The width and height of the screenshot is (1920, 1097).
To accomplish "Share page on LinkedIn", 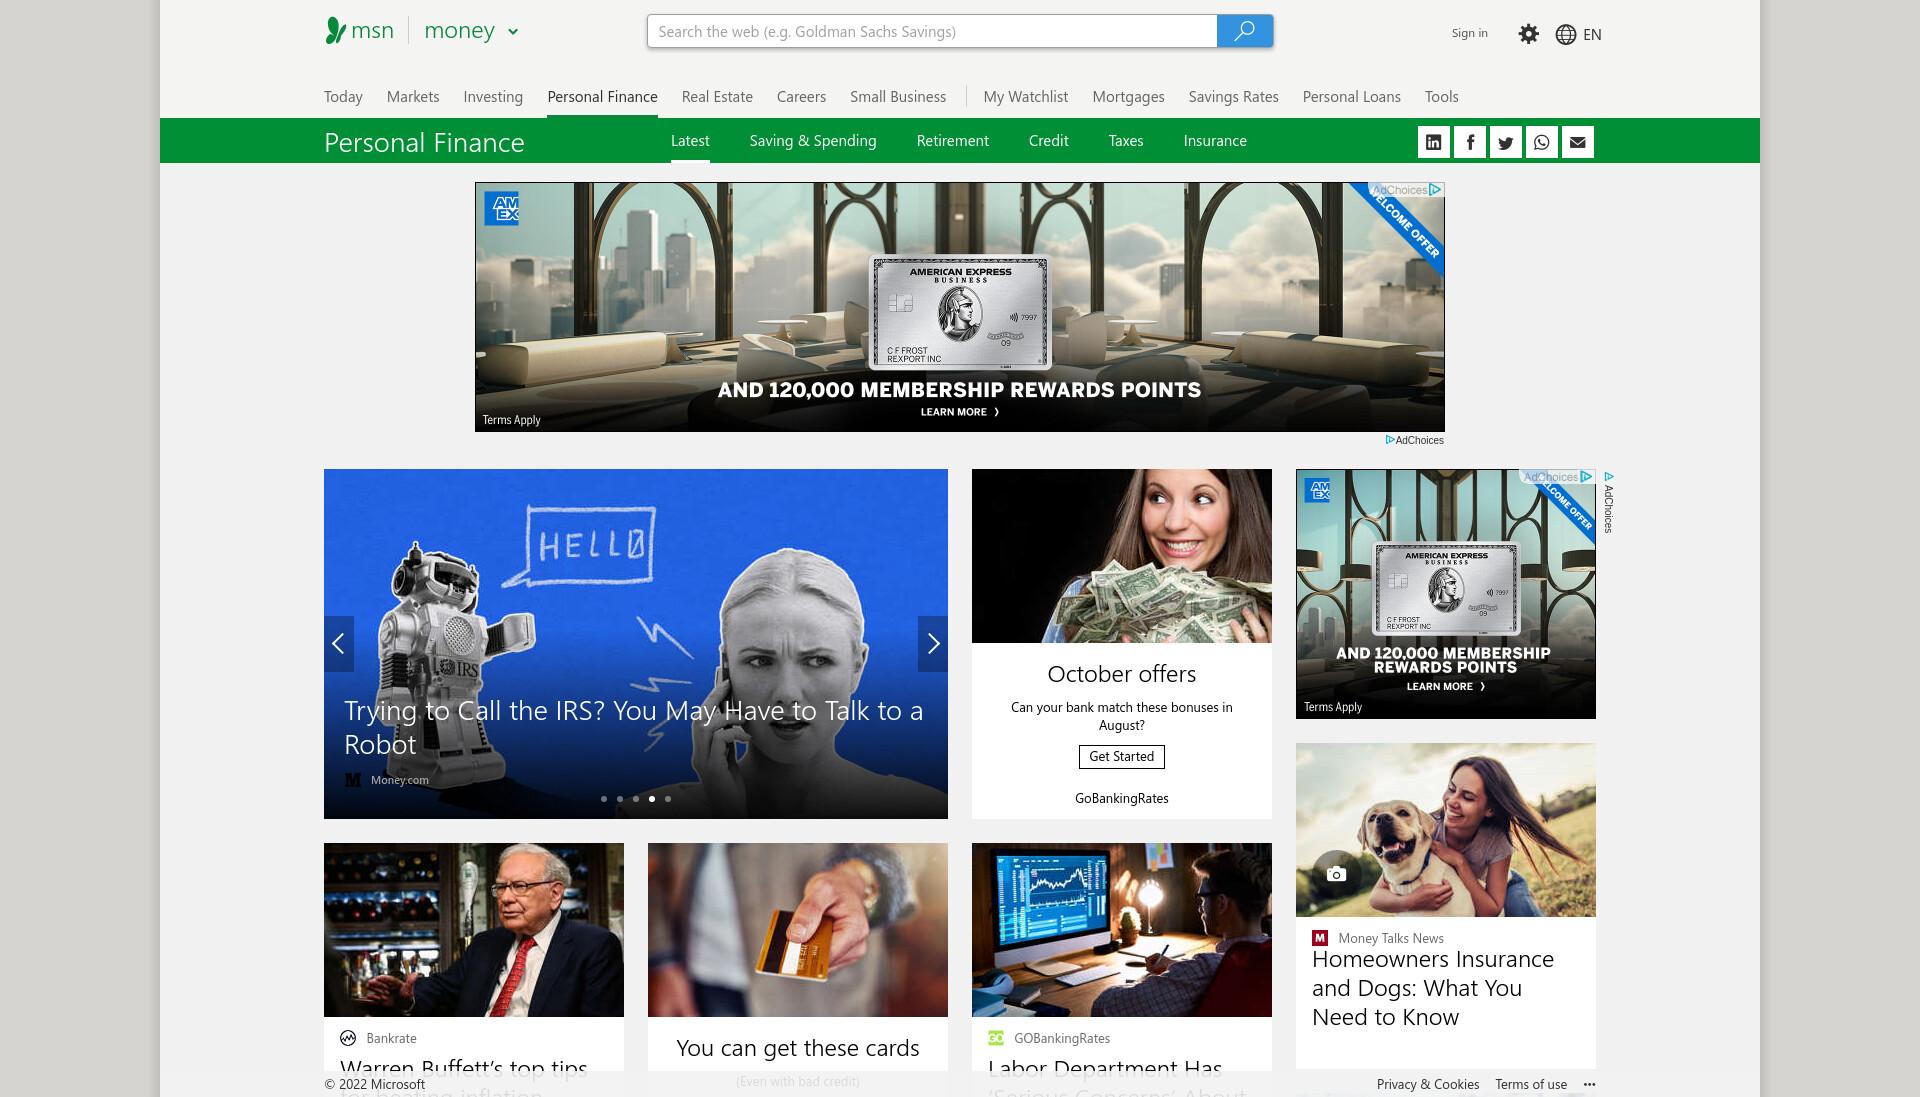I will point(1433,142).
